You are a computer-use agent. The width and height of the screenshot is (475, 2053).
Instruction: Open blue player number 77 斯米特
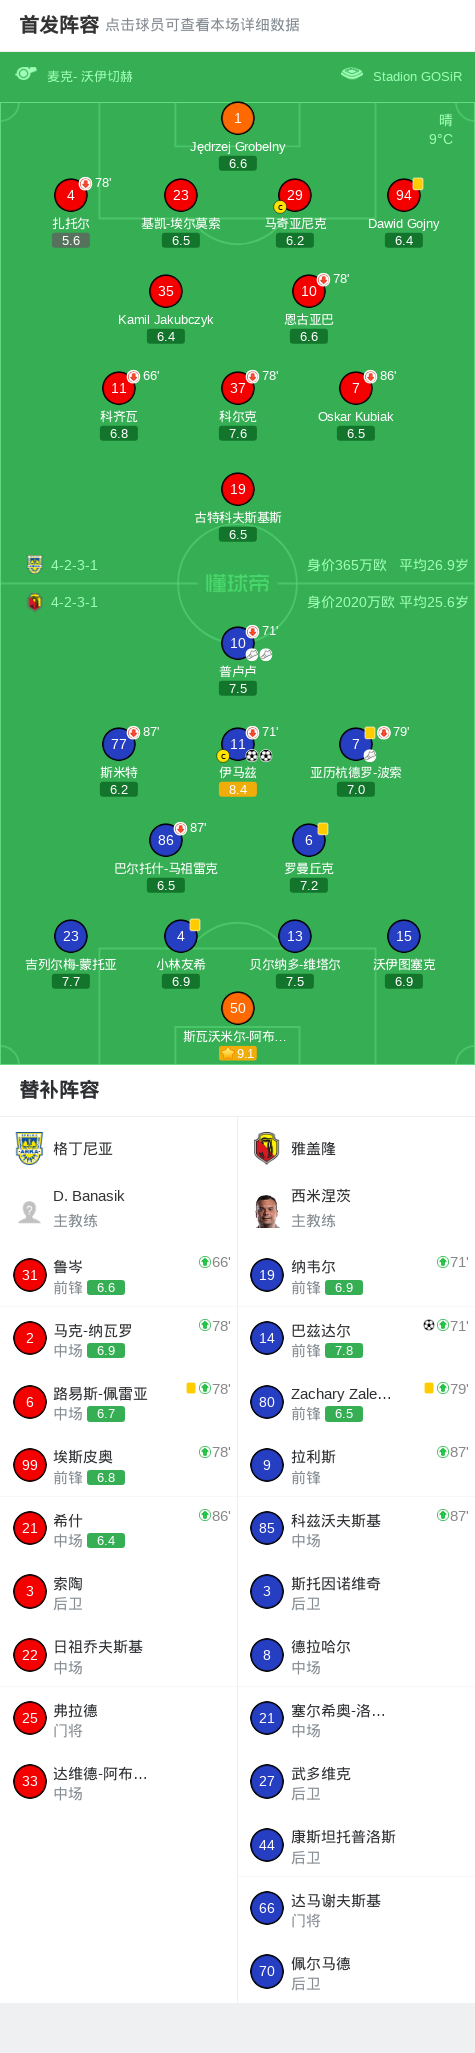pos(119,744)
